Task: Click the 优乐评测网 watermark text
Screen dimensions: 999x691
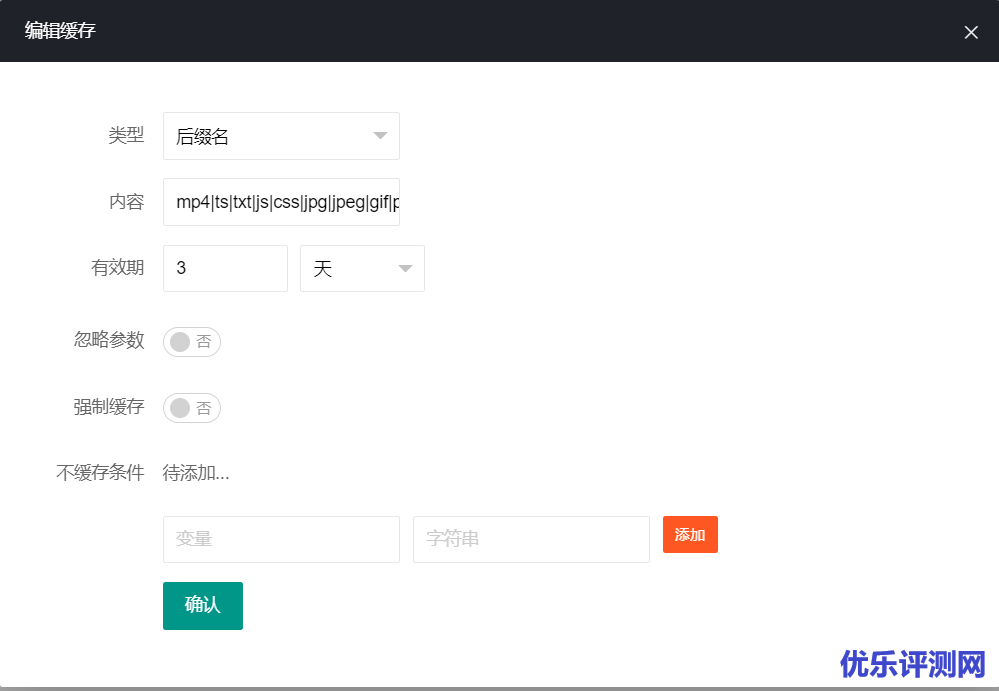Action: [x=913, y=664]
